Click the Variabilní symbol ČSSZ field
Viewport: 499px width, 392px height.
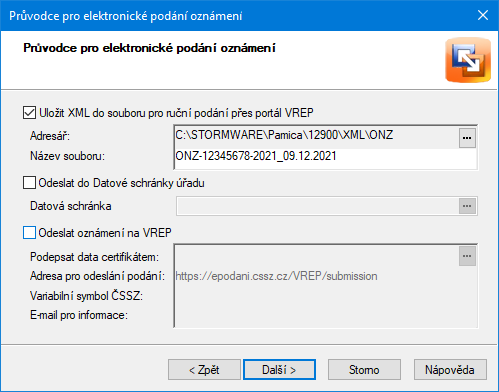(325, 296)
